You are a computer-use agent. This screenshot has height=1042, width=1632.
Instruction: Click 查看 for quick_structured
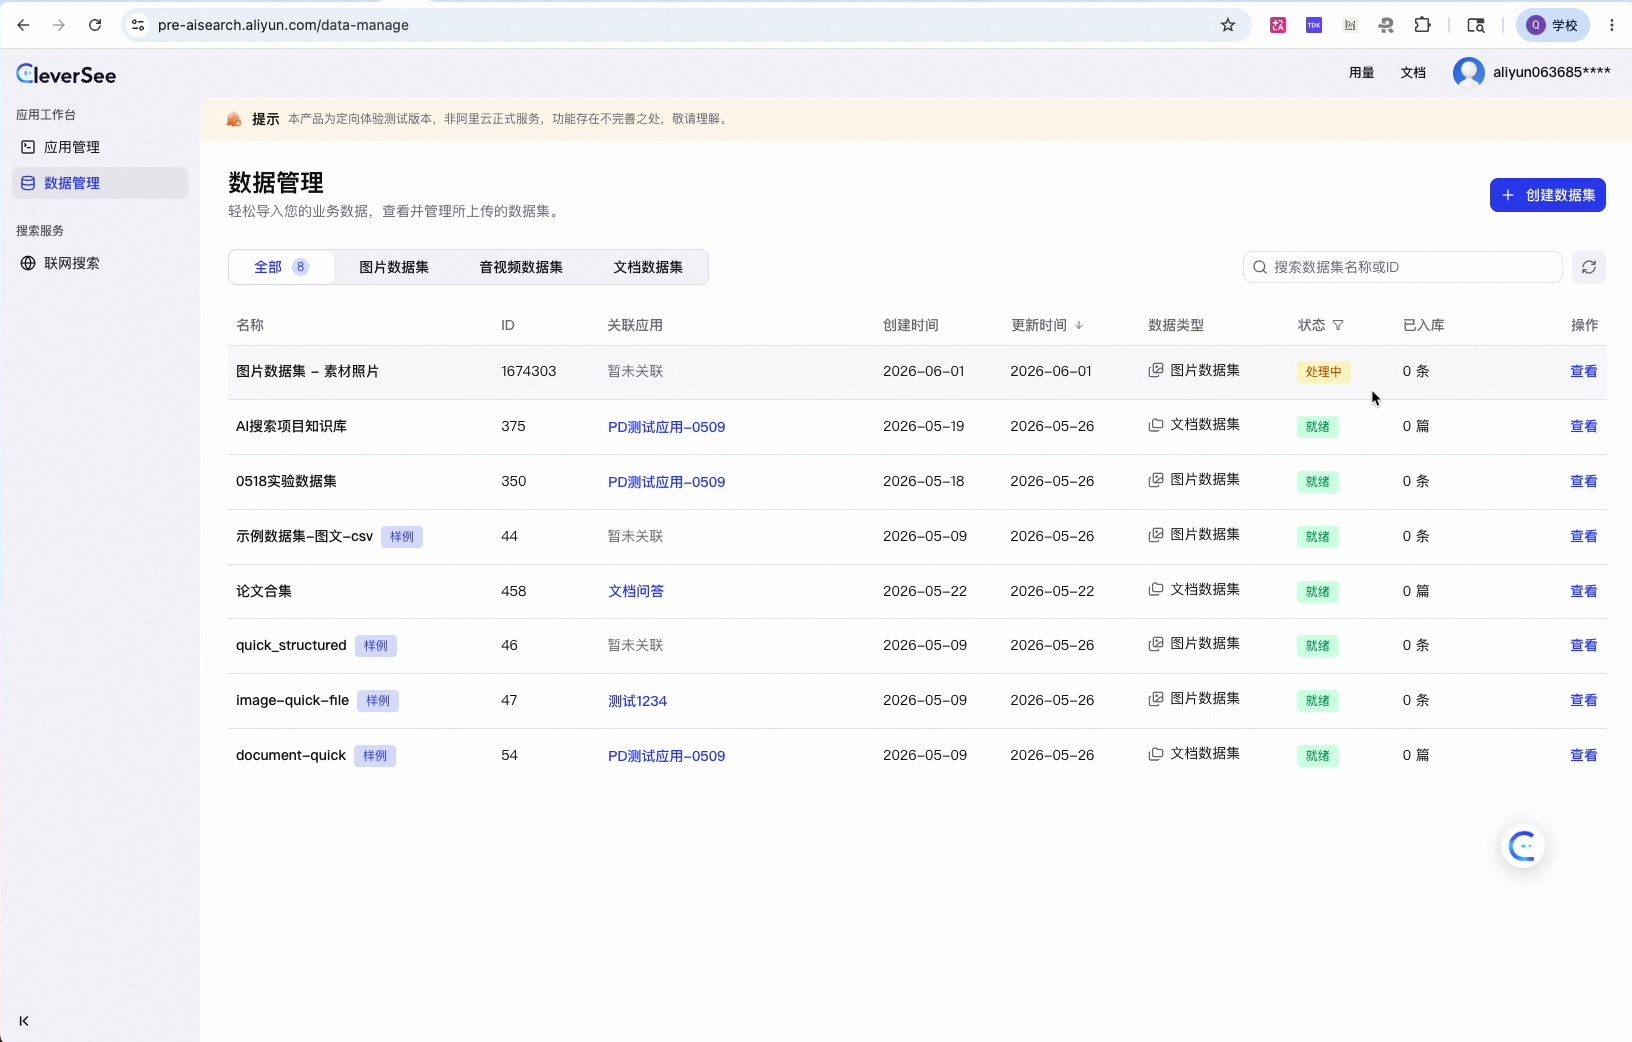click(1584, 645)
